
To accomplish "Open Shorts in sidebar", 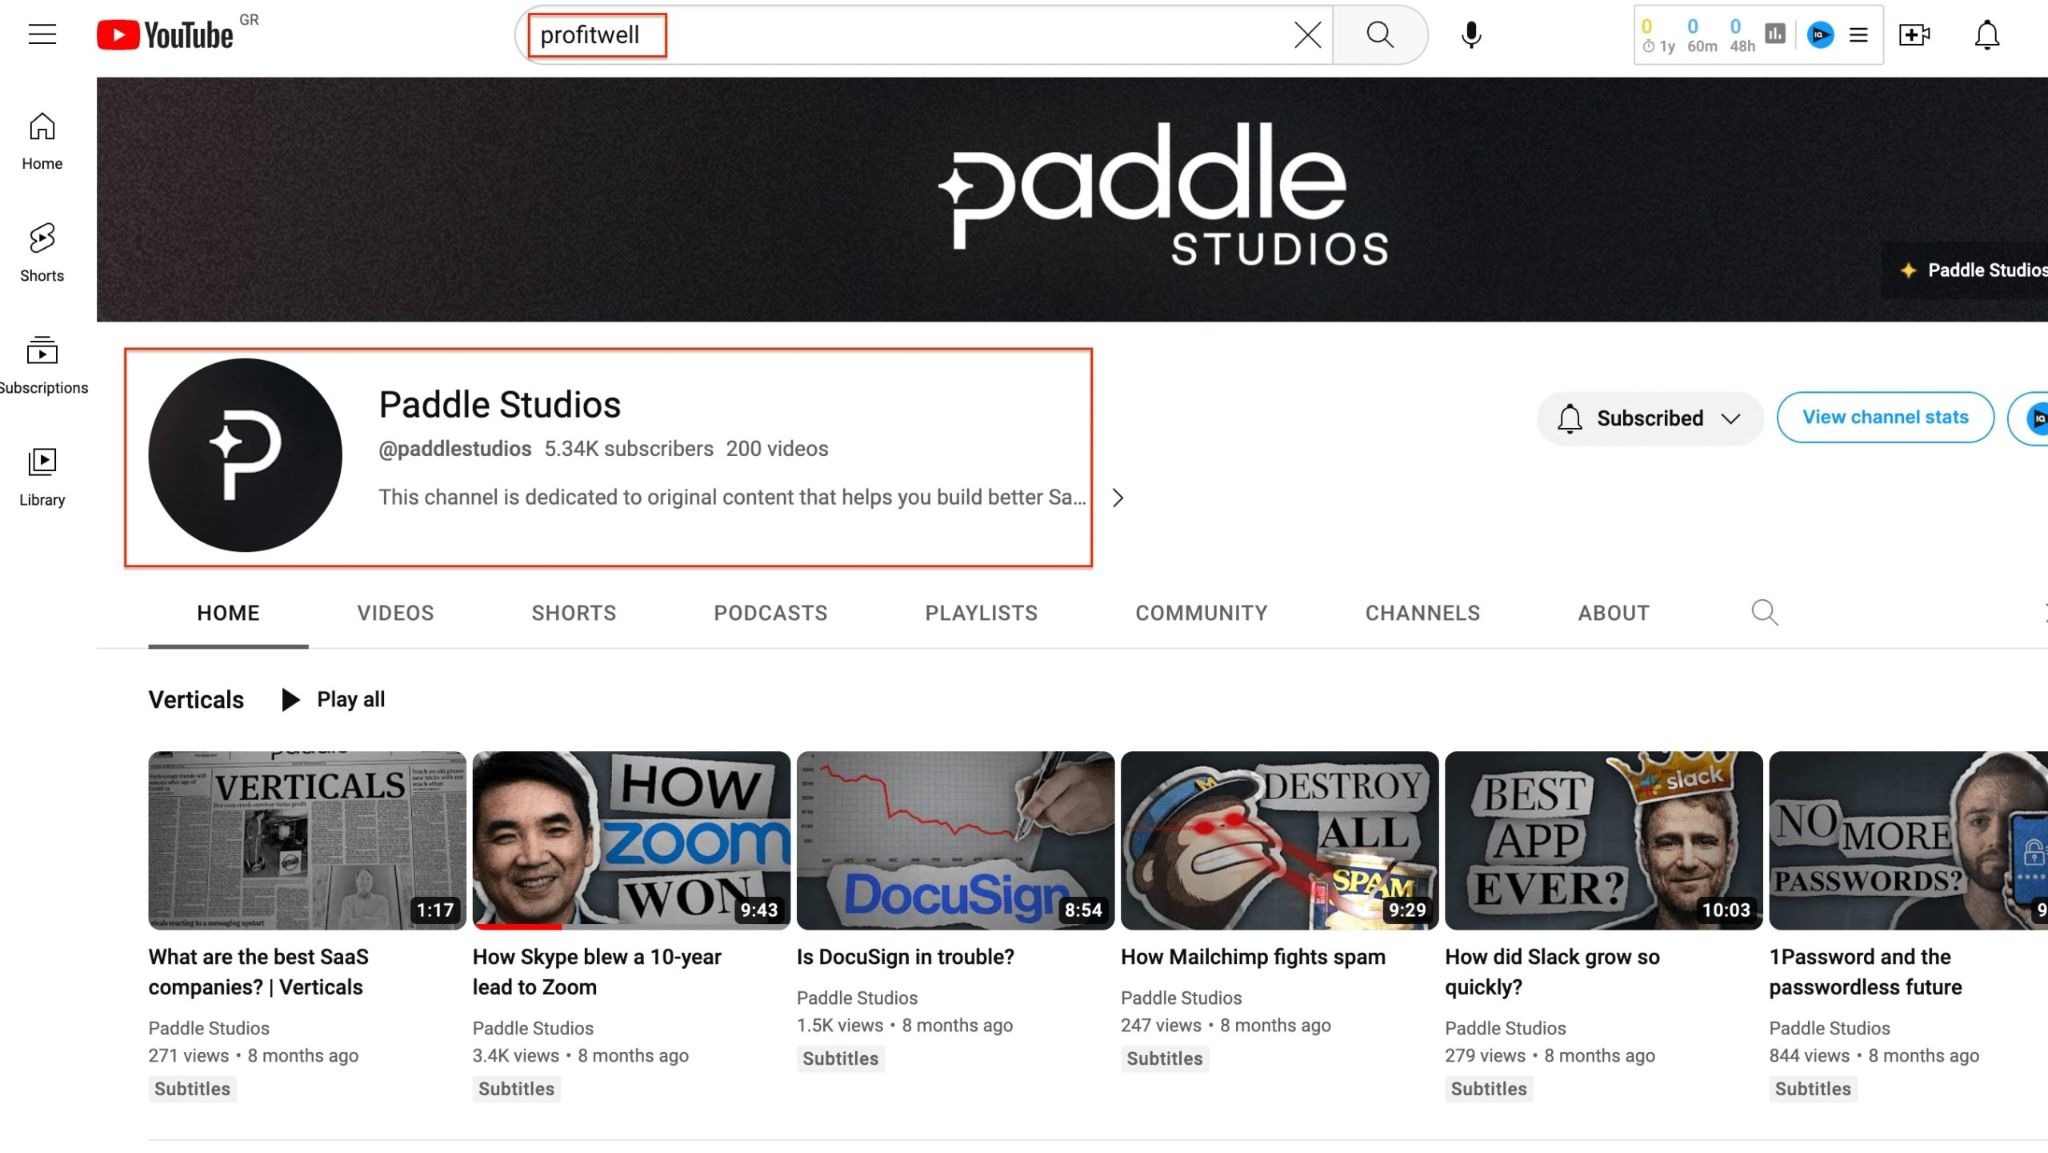I will tap(42, 253).
